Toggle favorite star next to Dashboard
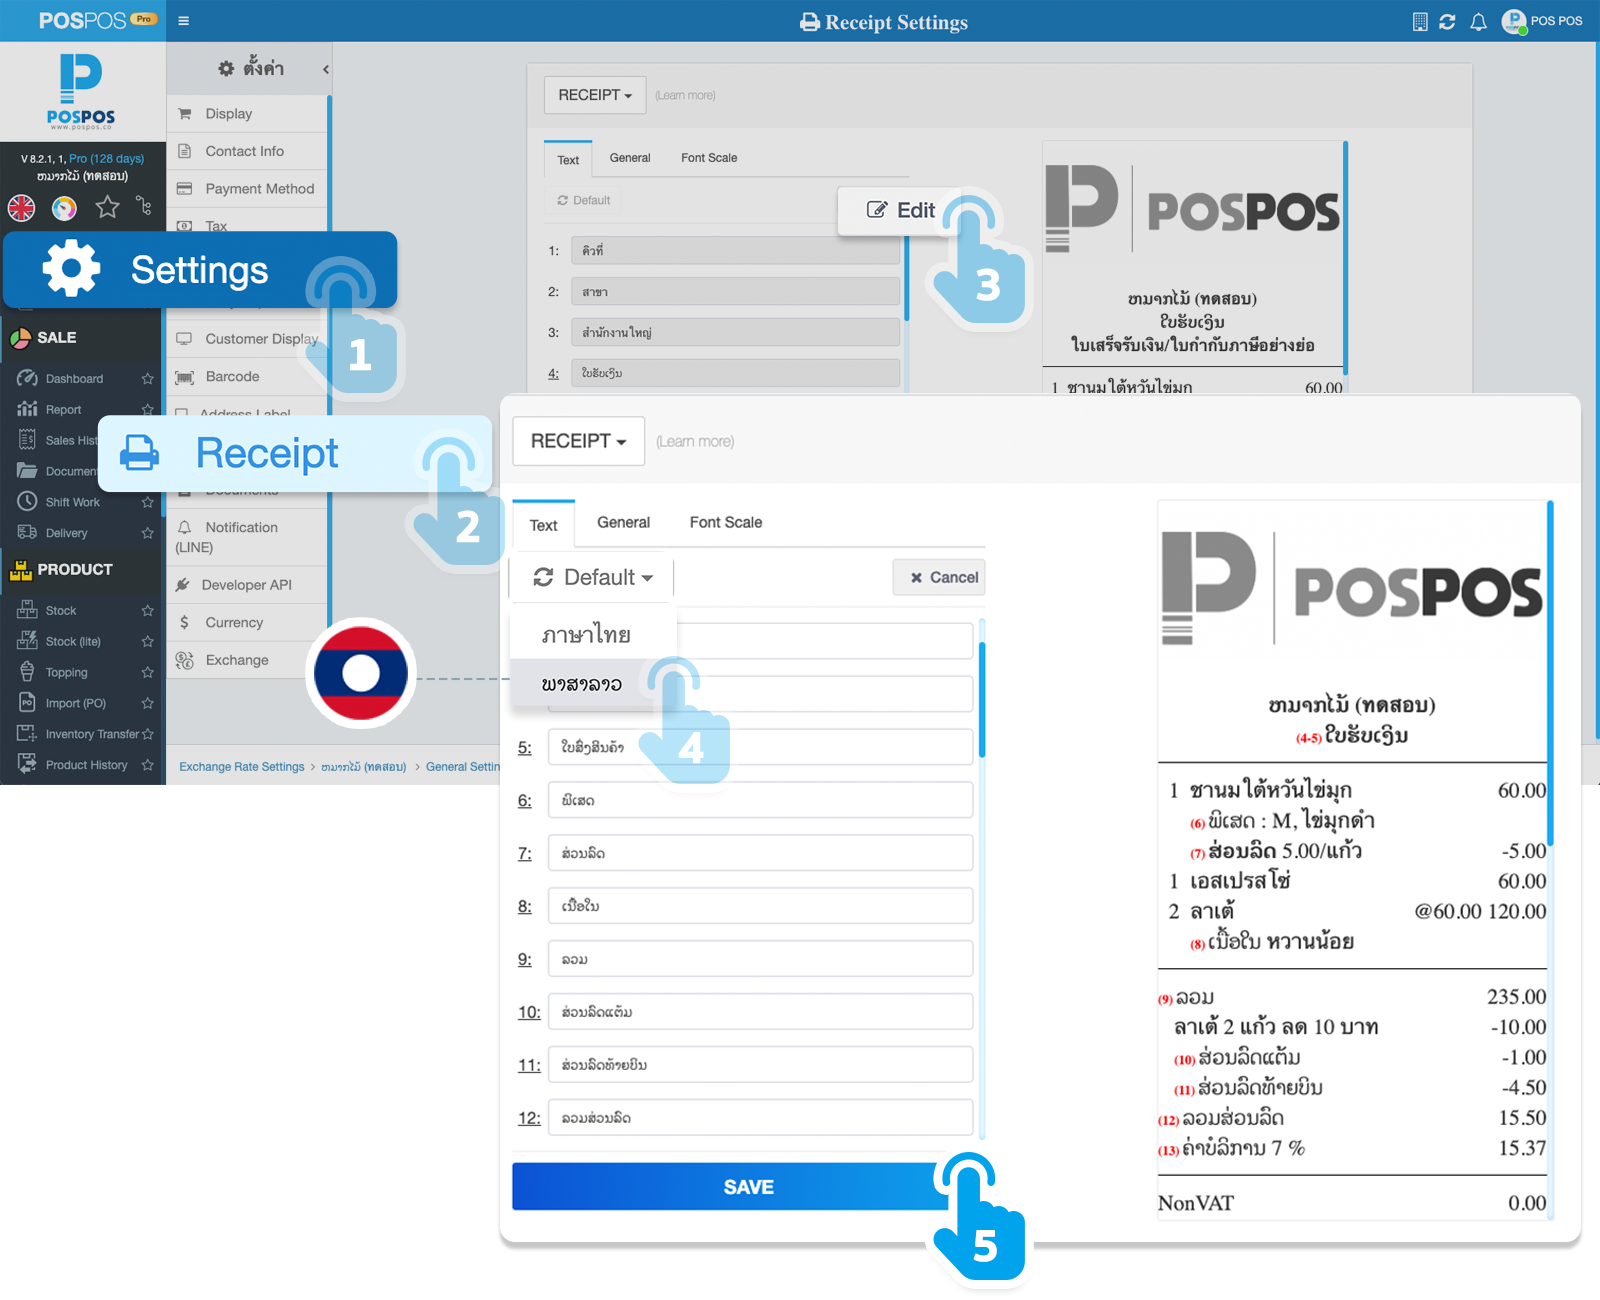Screen dimensions: 1600x1300 click(148, 379)
